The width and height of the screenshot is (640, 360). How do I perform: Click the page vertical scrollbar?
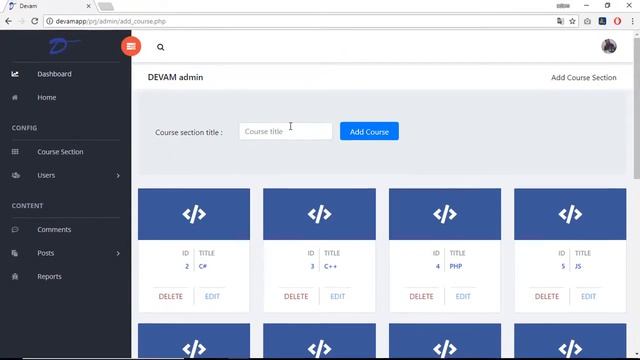click(x=636, y=109)
